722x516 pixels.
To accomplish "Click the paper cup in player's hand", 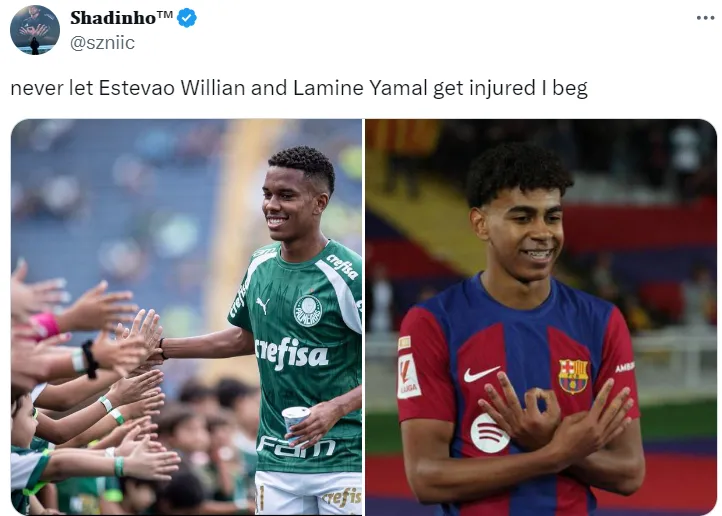I will pyautogui.click(x=295, y=421).
